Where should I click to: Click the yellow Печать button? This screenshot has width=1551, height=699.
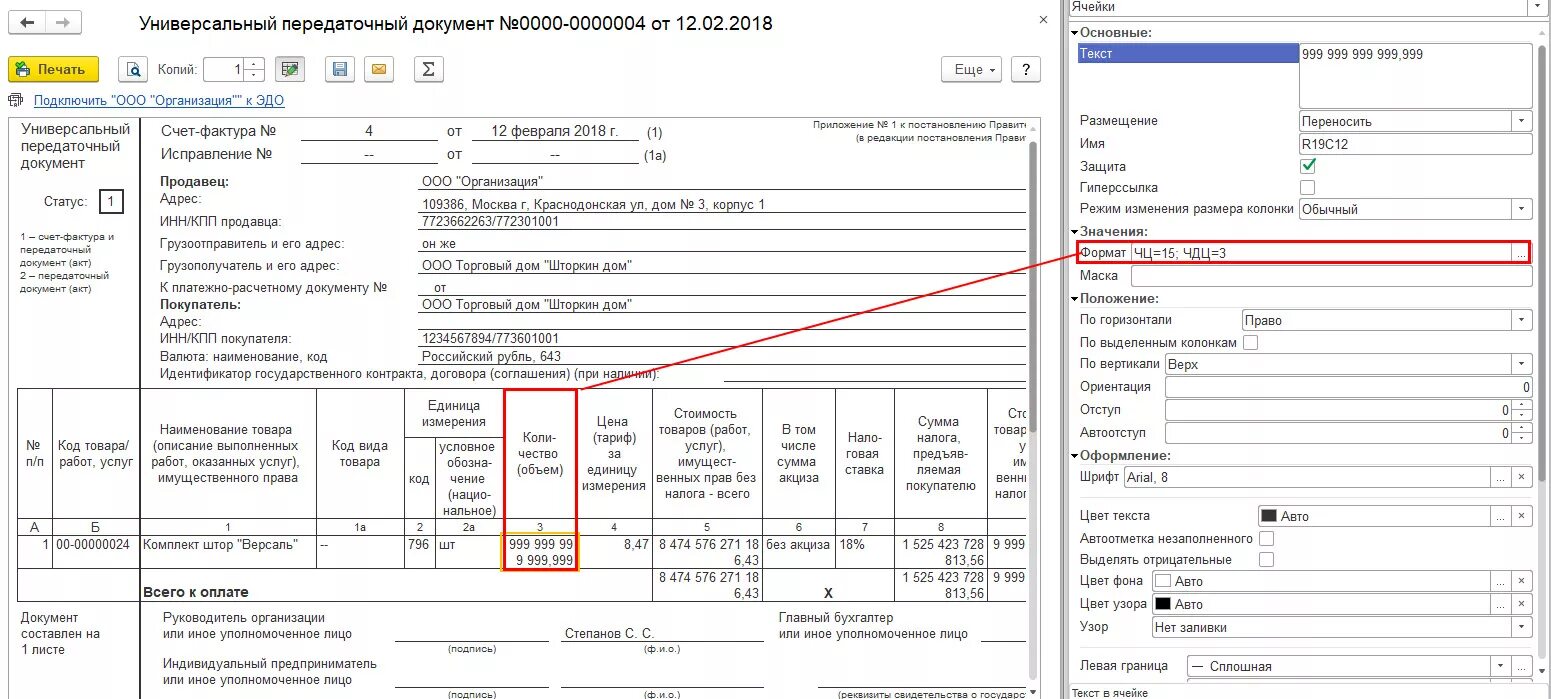click(54, 70)
